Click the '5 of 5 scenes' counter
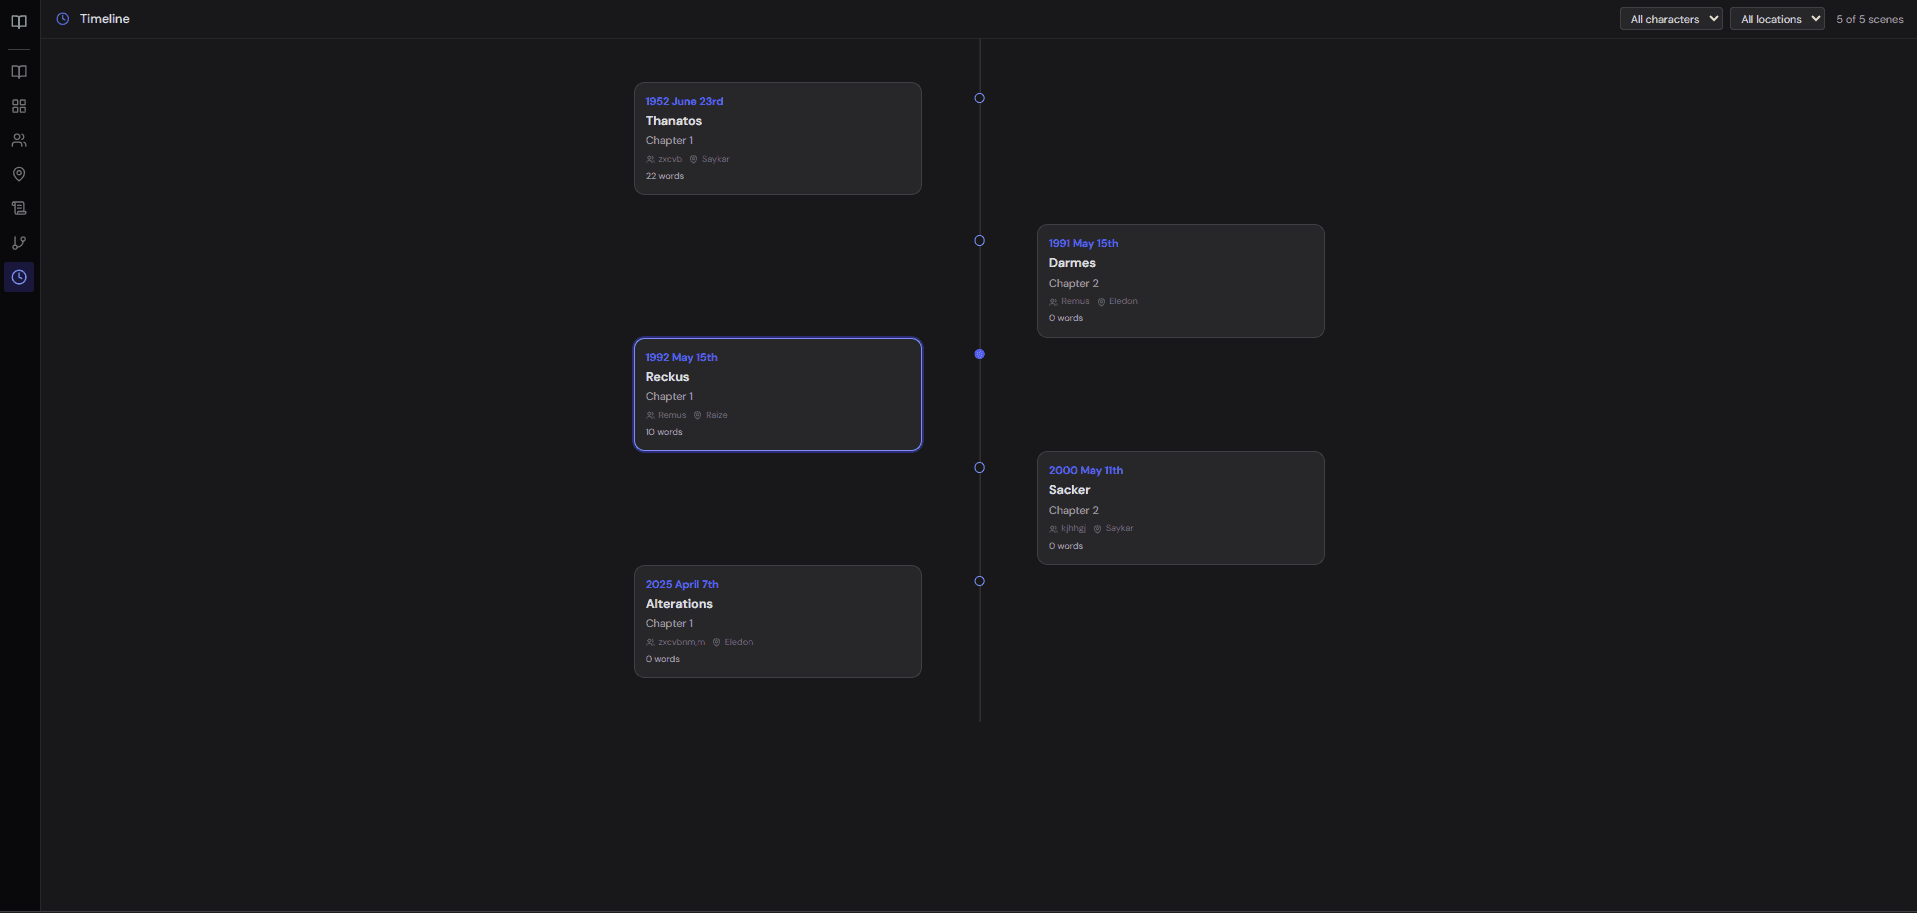 pyautogui.click(x=1870, y=19)
